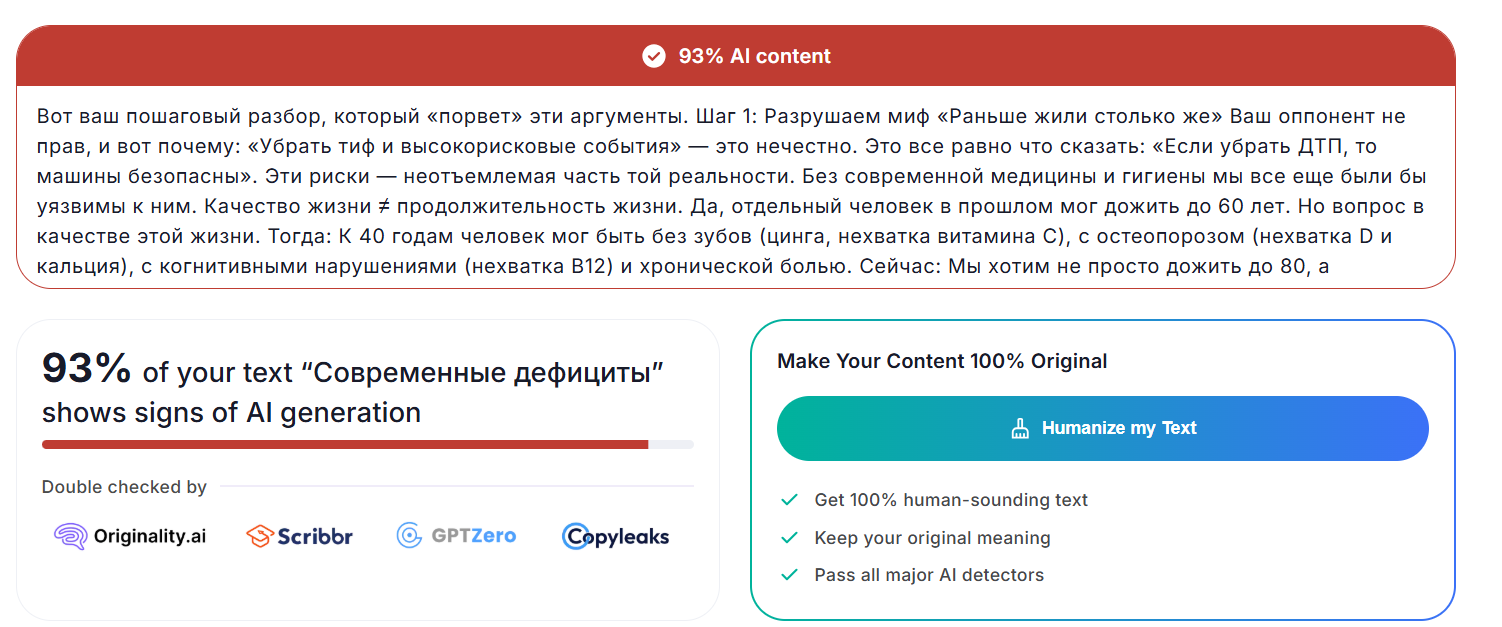Click the checkmark icon in the red header
The width and height of the screenshot is (1502, 627).
pyautogui.click(x=653, y=56)
